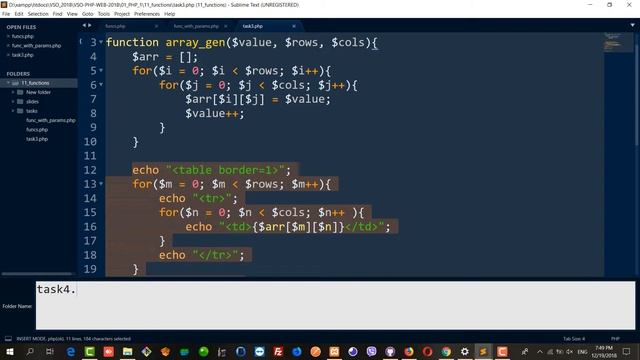Open File Explorer from the taskbar
The width and height of the screenshot is (640, 360).
[x=127, y=351]
